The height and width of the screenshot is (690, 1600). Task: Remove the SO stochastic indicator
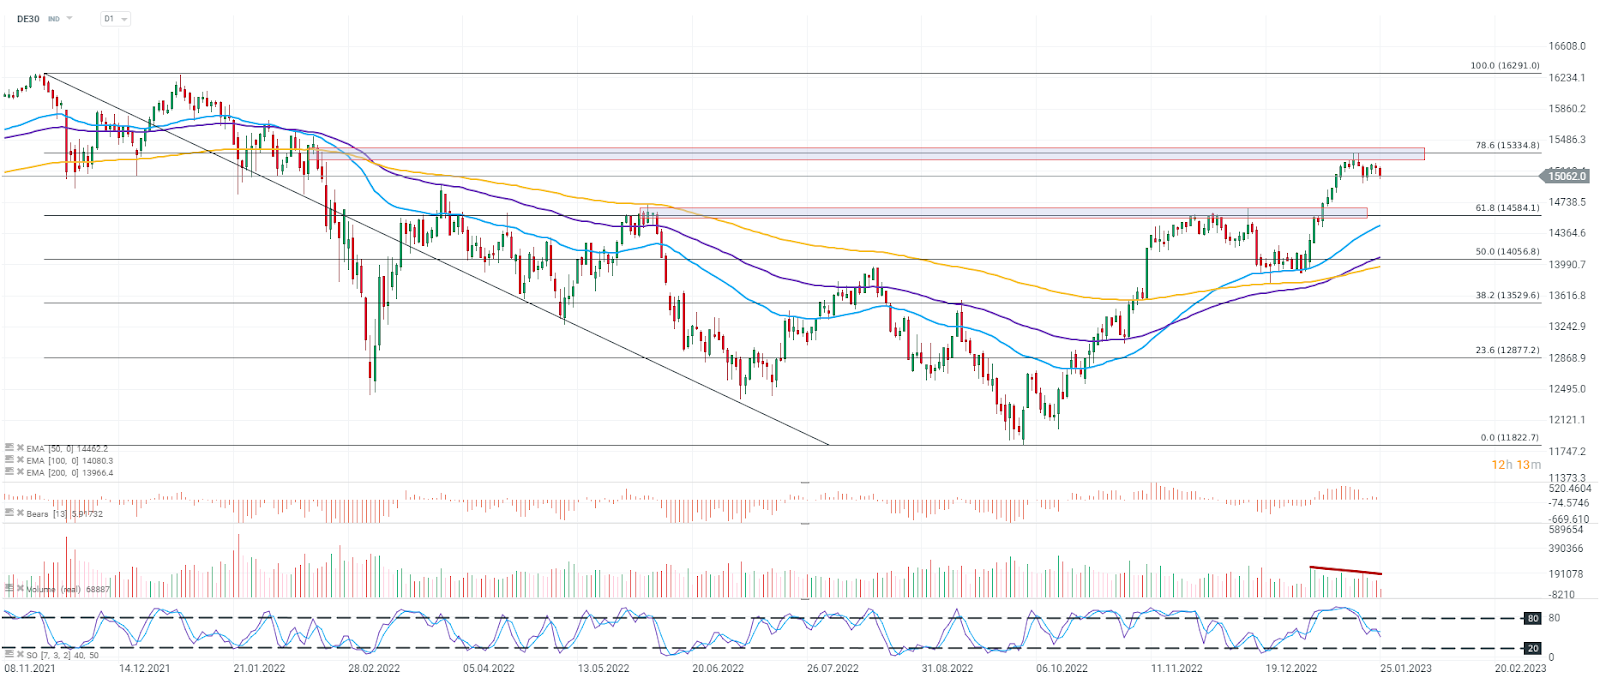click(x=20, y=654)
